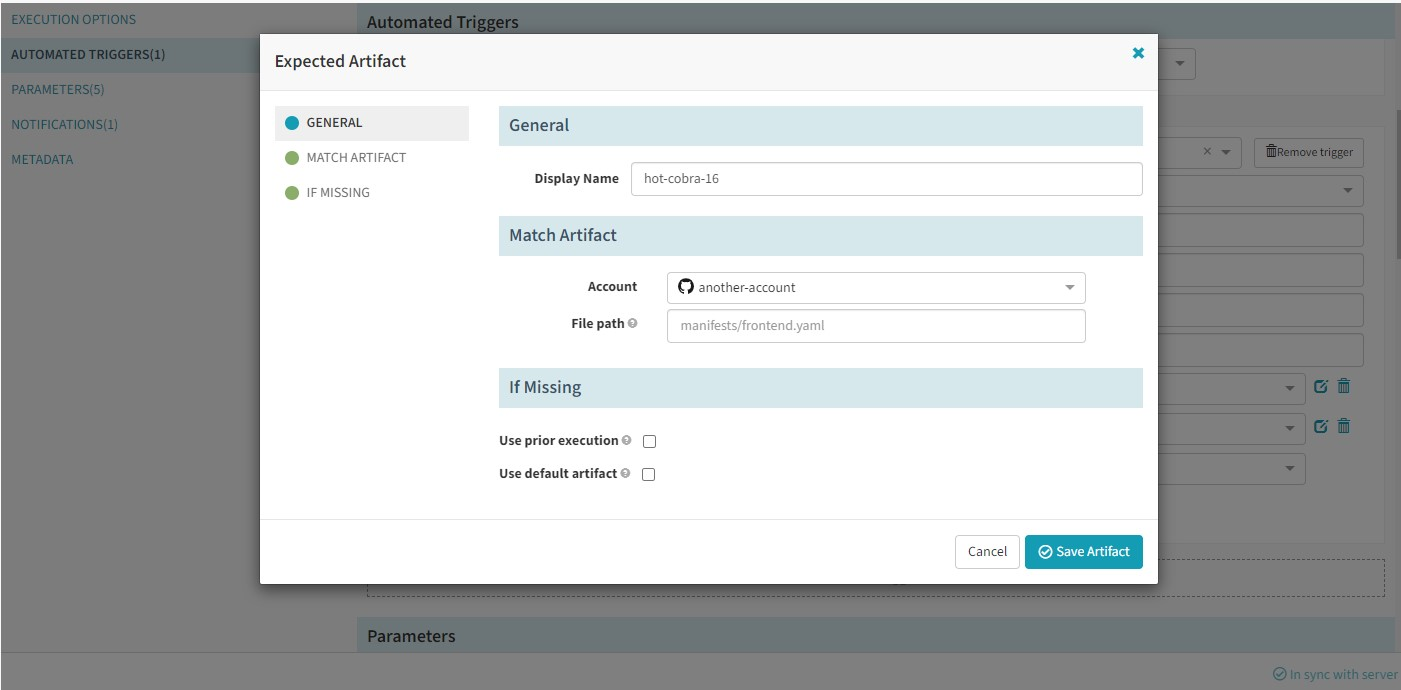The width and height of the screenshot is (1401, 690).
Task: Click the Save Artifact button
Action: click(1083, 552)
